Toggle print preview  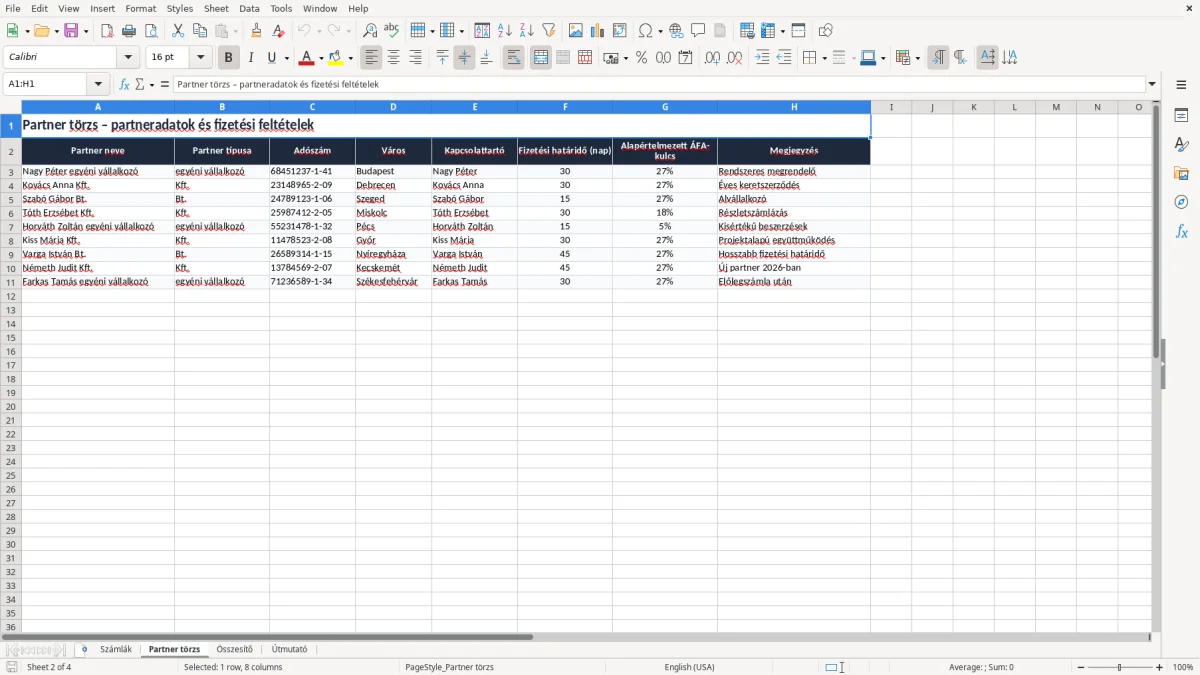(151, 31)
